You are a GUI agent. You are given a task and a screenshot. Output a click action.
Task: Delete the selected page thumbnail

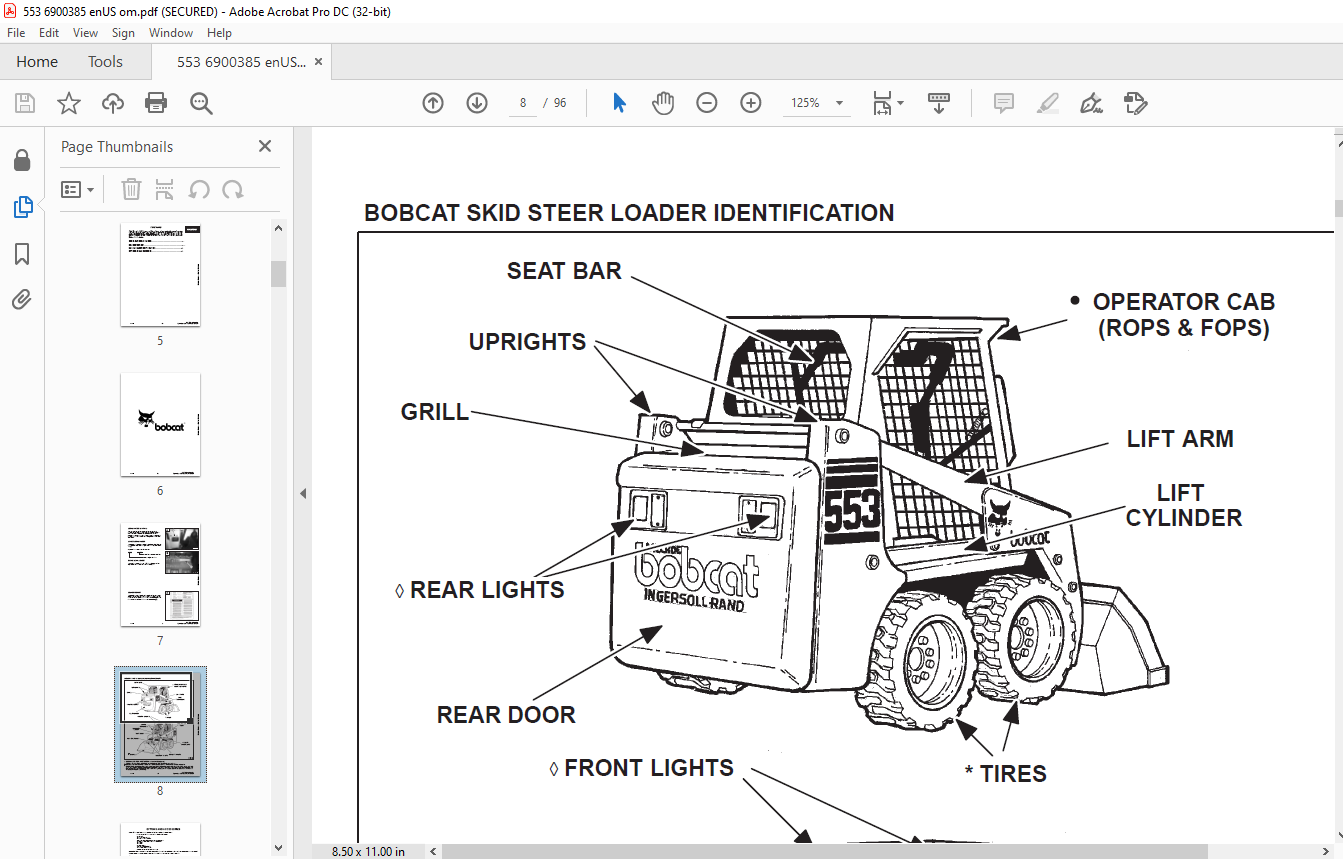(x=131, y=189)
